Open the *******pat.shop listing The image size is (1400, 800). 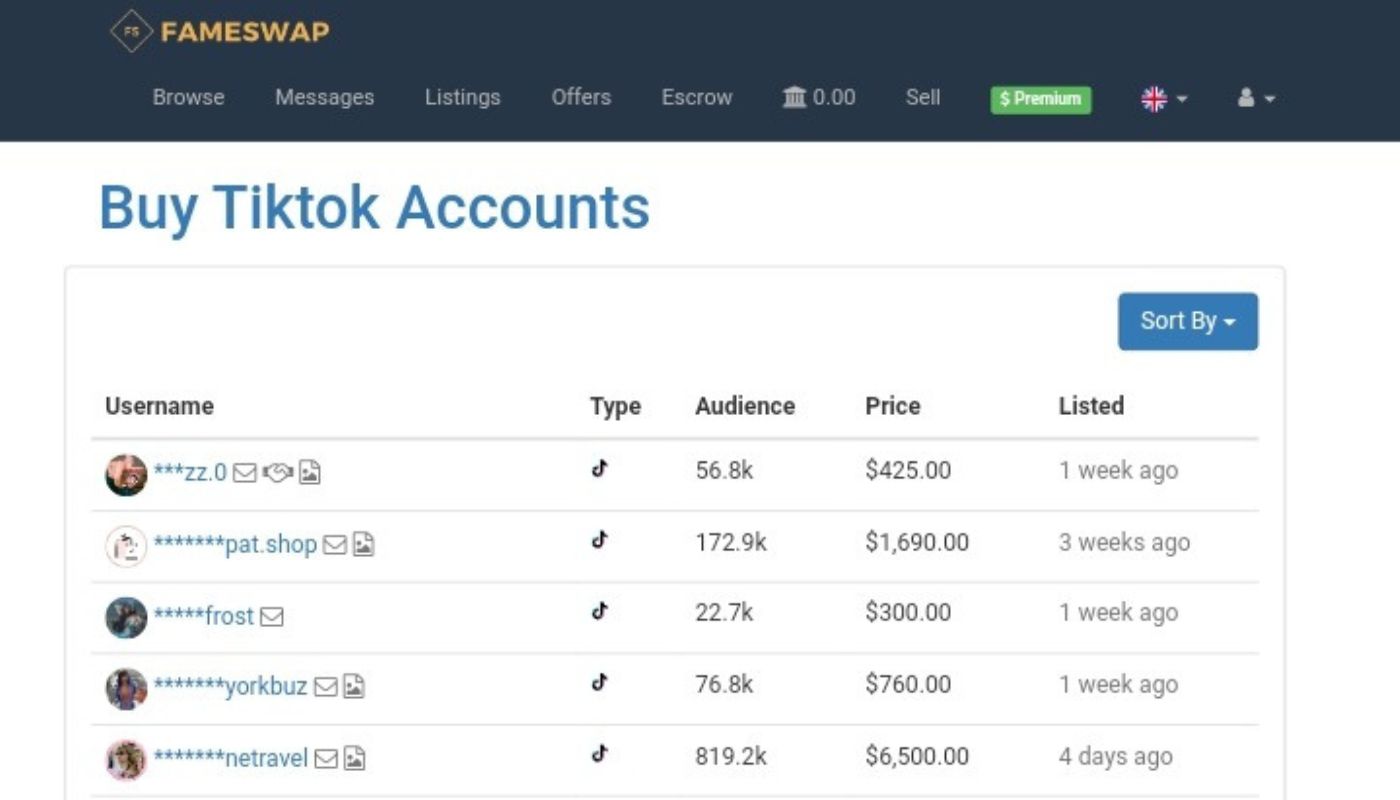235,545
